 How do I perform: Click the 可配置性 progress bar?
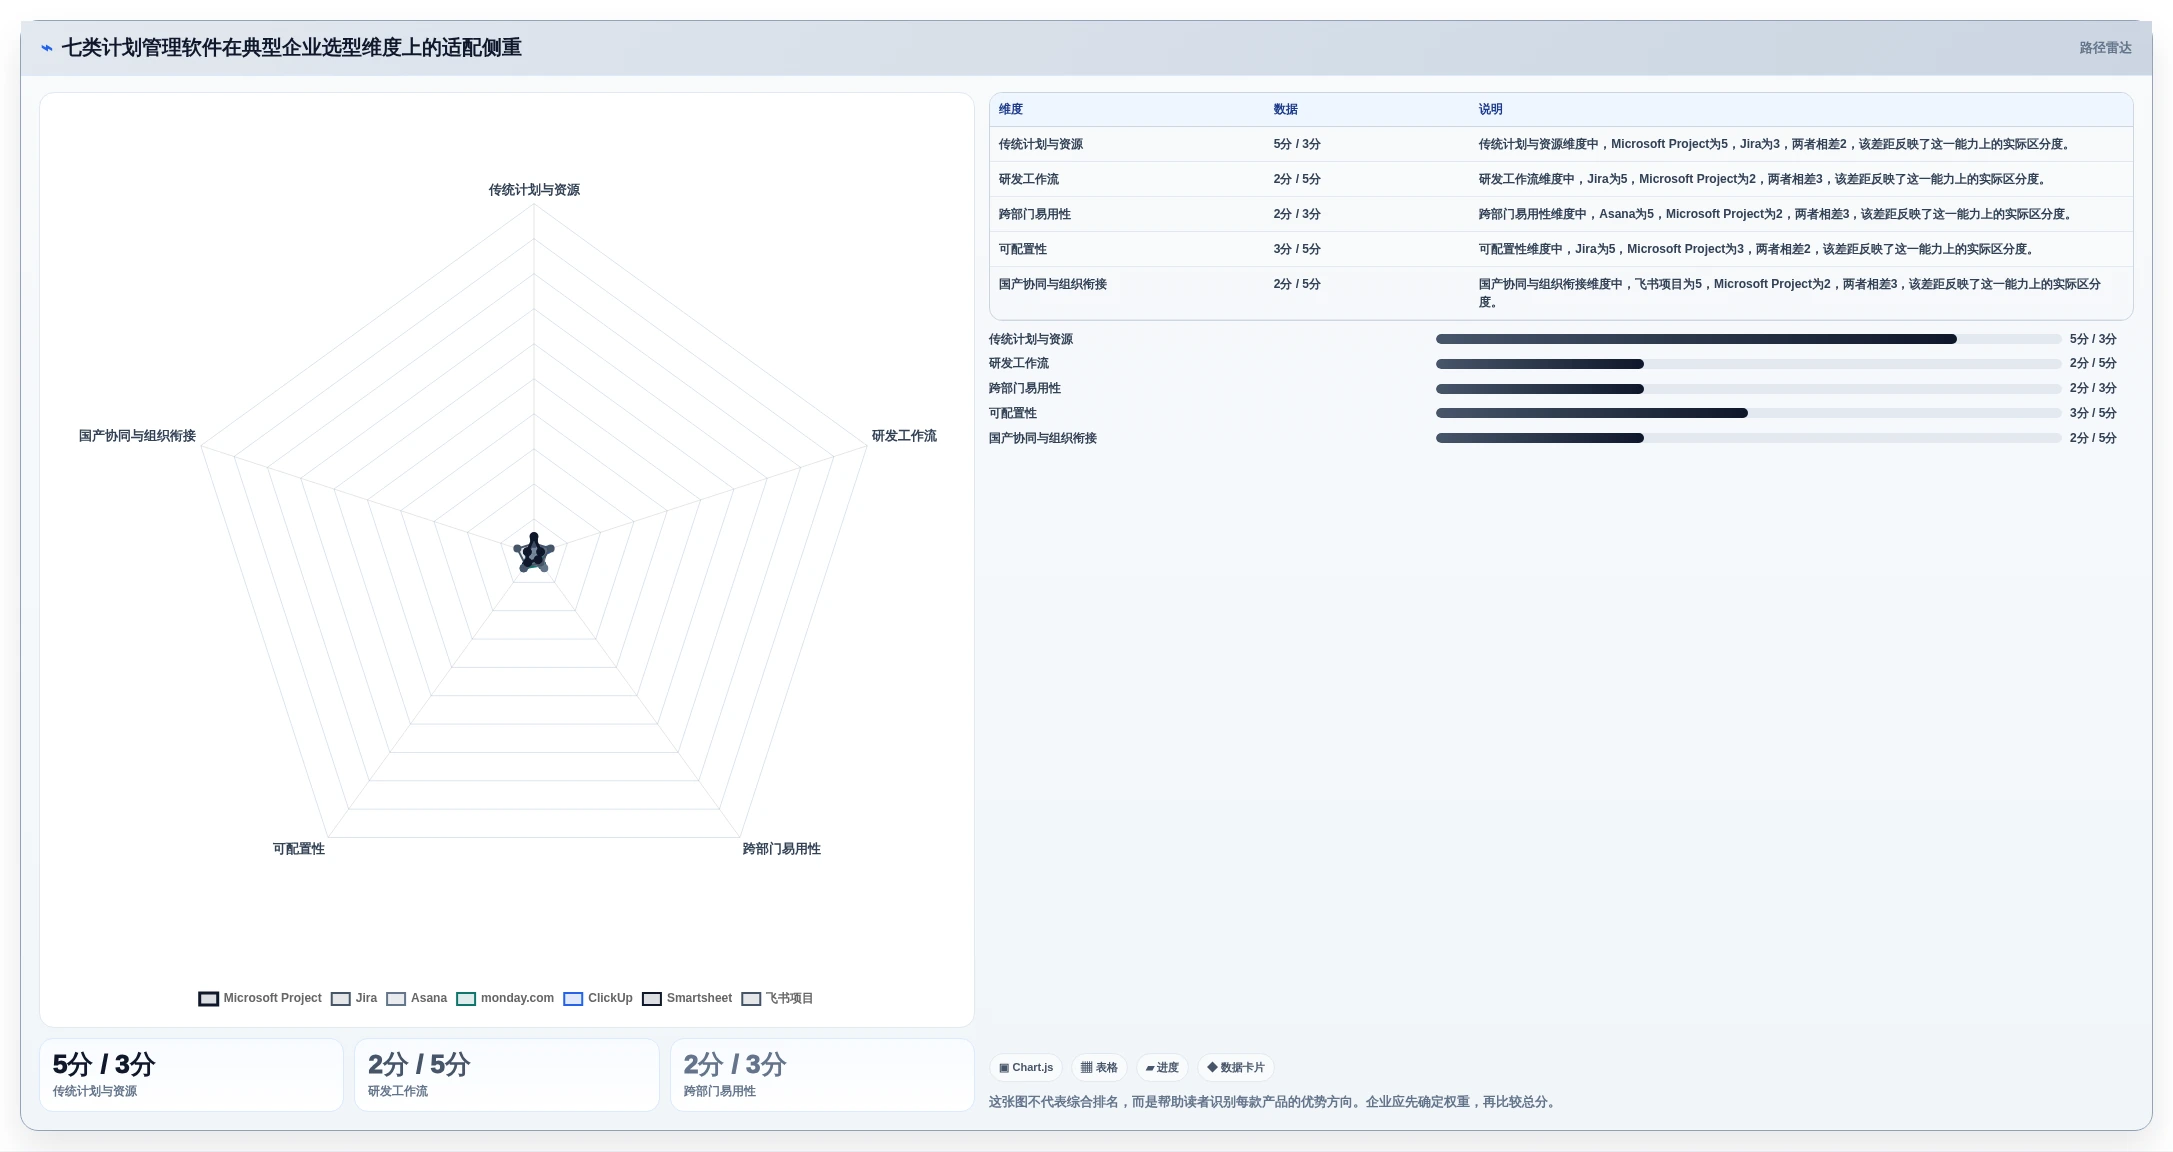[1748, 413]
